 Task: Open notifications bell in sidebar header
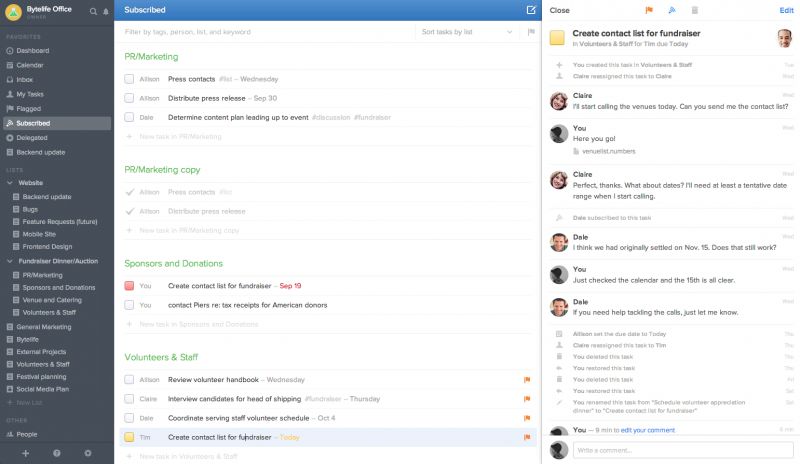106,11
